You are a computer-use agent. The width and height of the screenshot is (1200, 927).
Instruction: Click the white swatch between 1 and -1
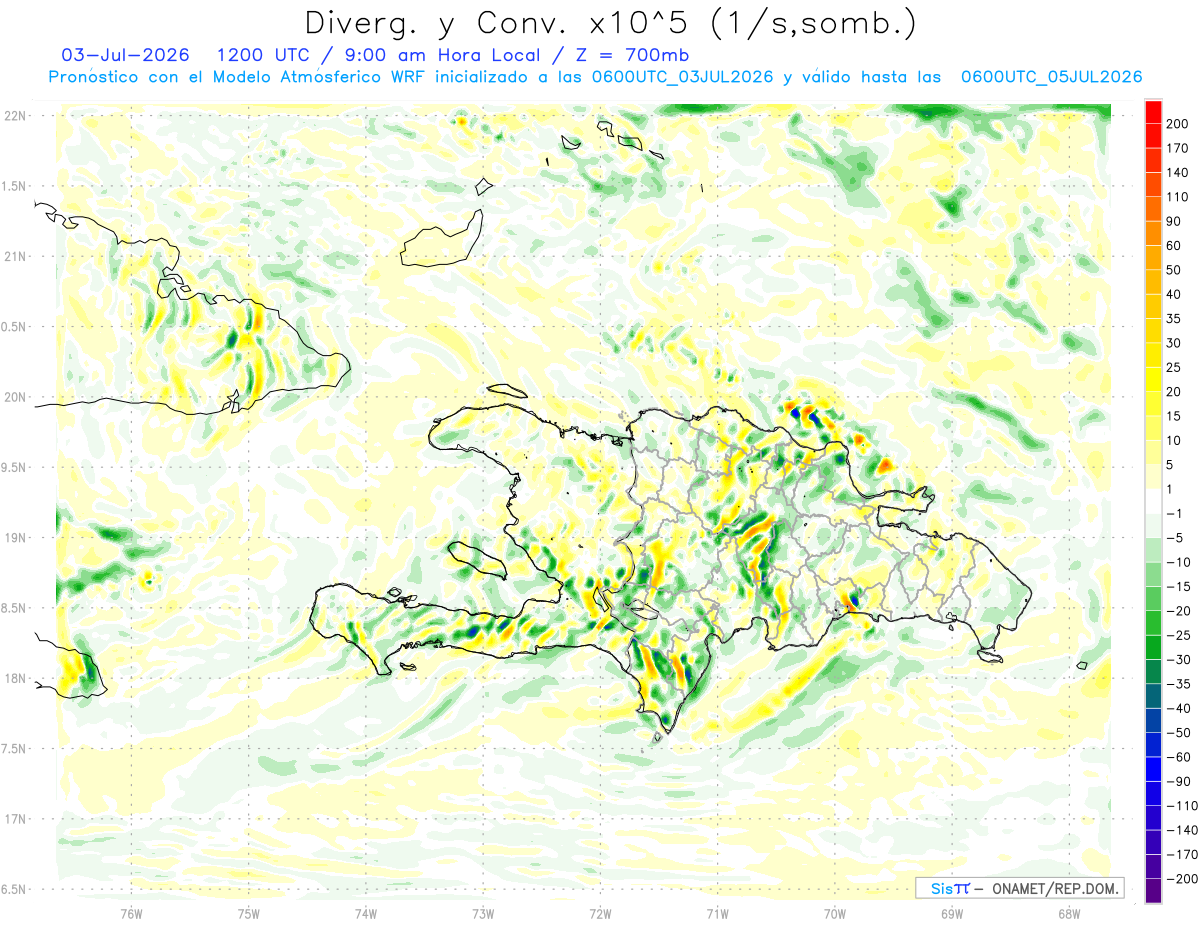[1153, 501]
